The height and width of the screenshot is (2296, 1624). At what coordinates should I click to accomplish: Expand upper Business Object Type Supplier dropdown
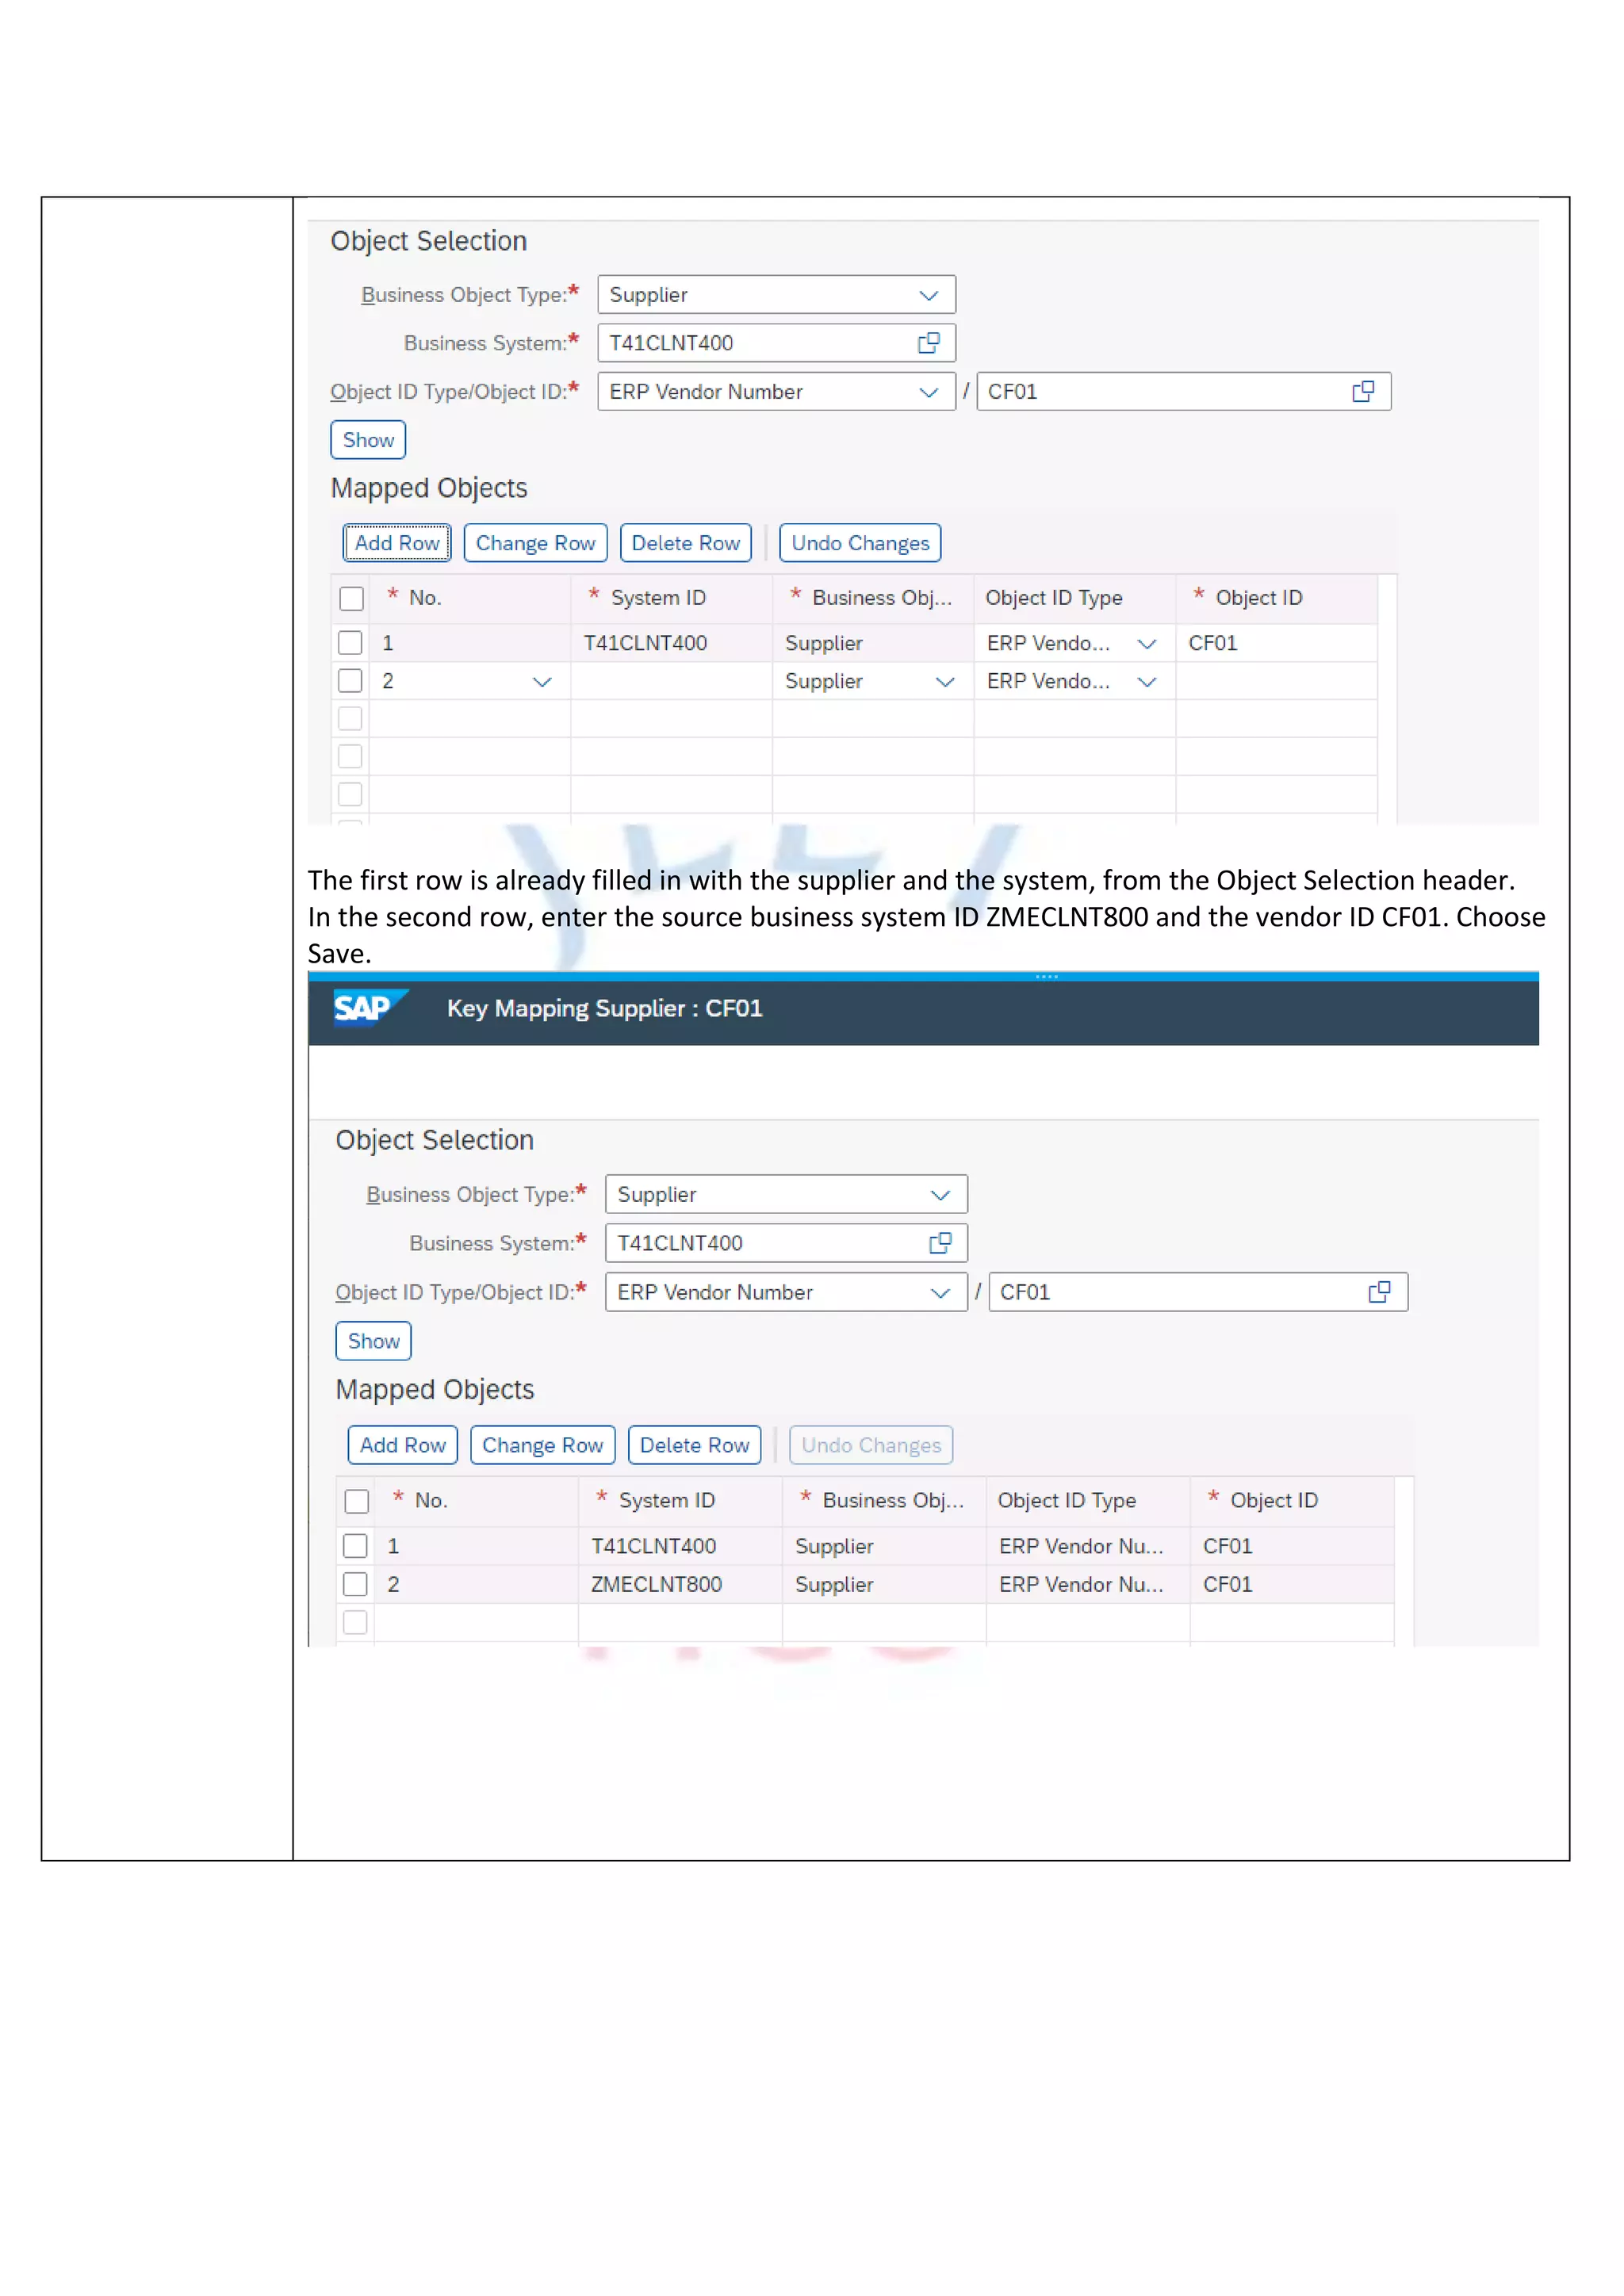tap(928, 295)
